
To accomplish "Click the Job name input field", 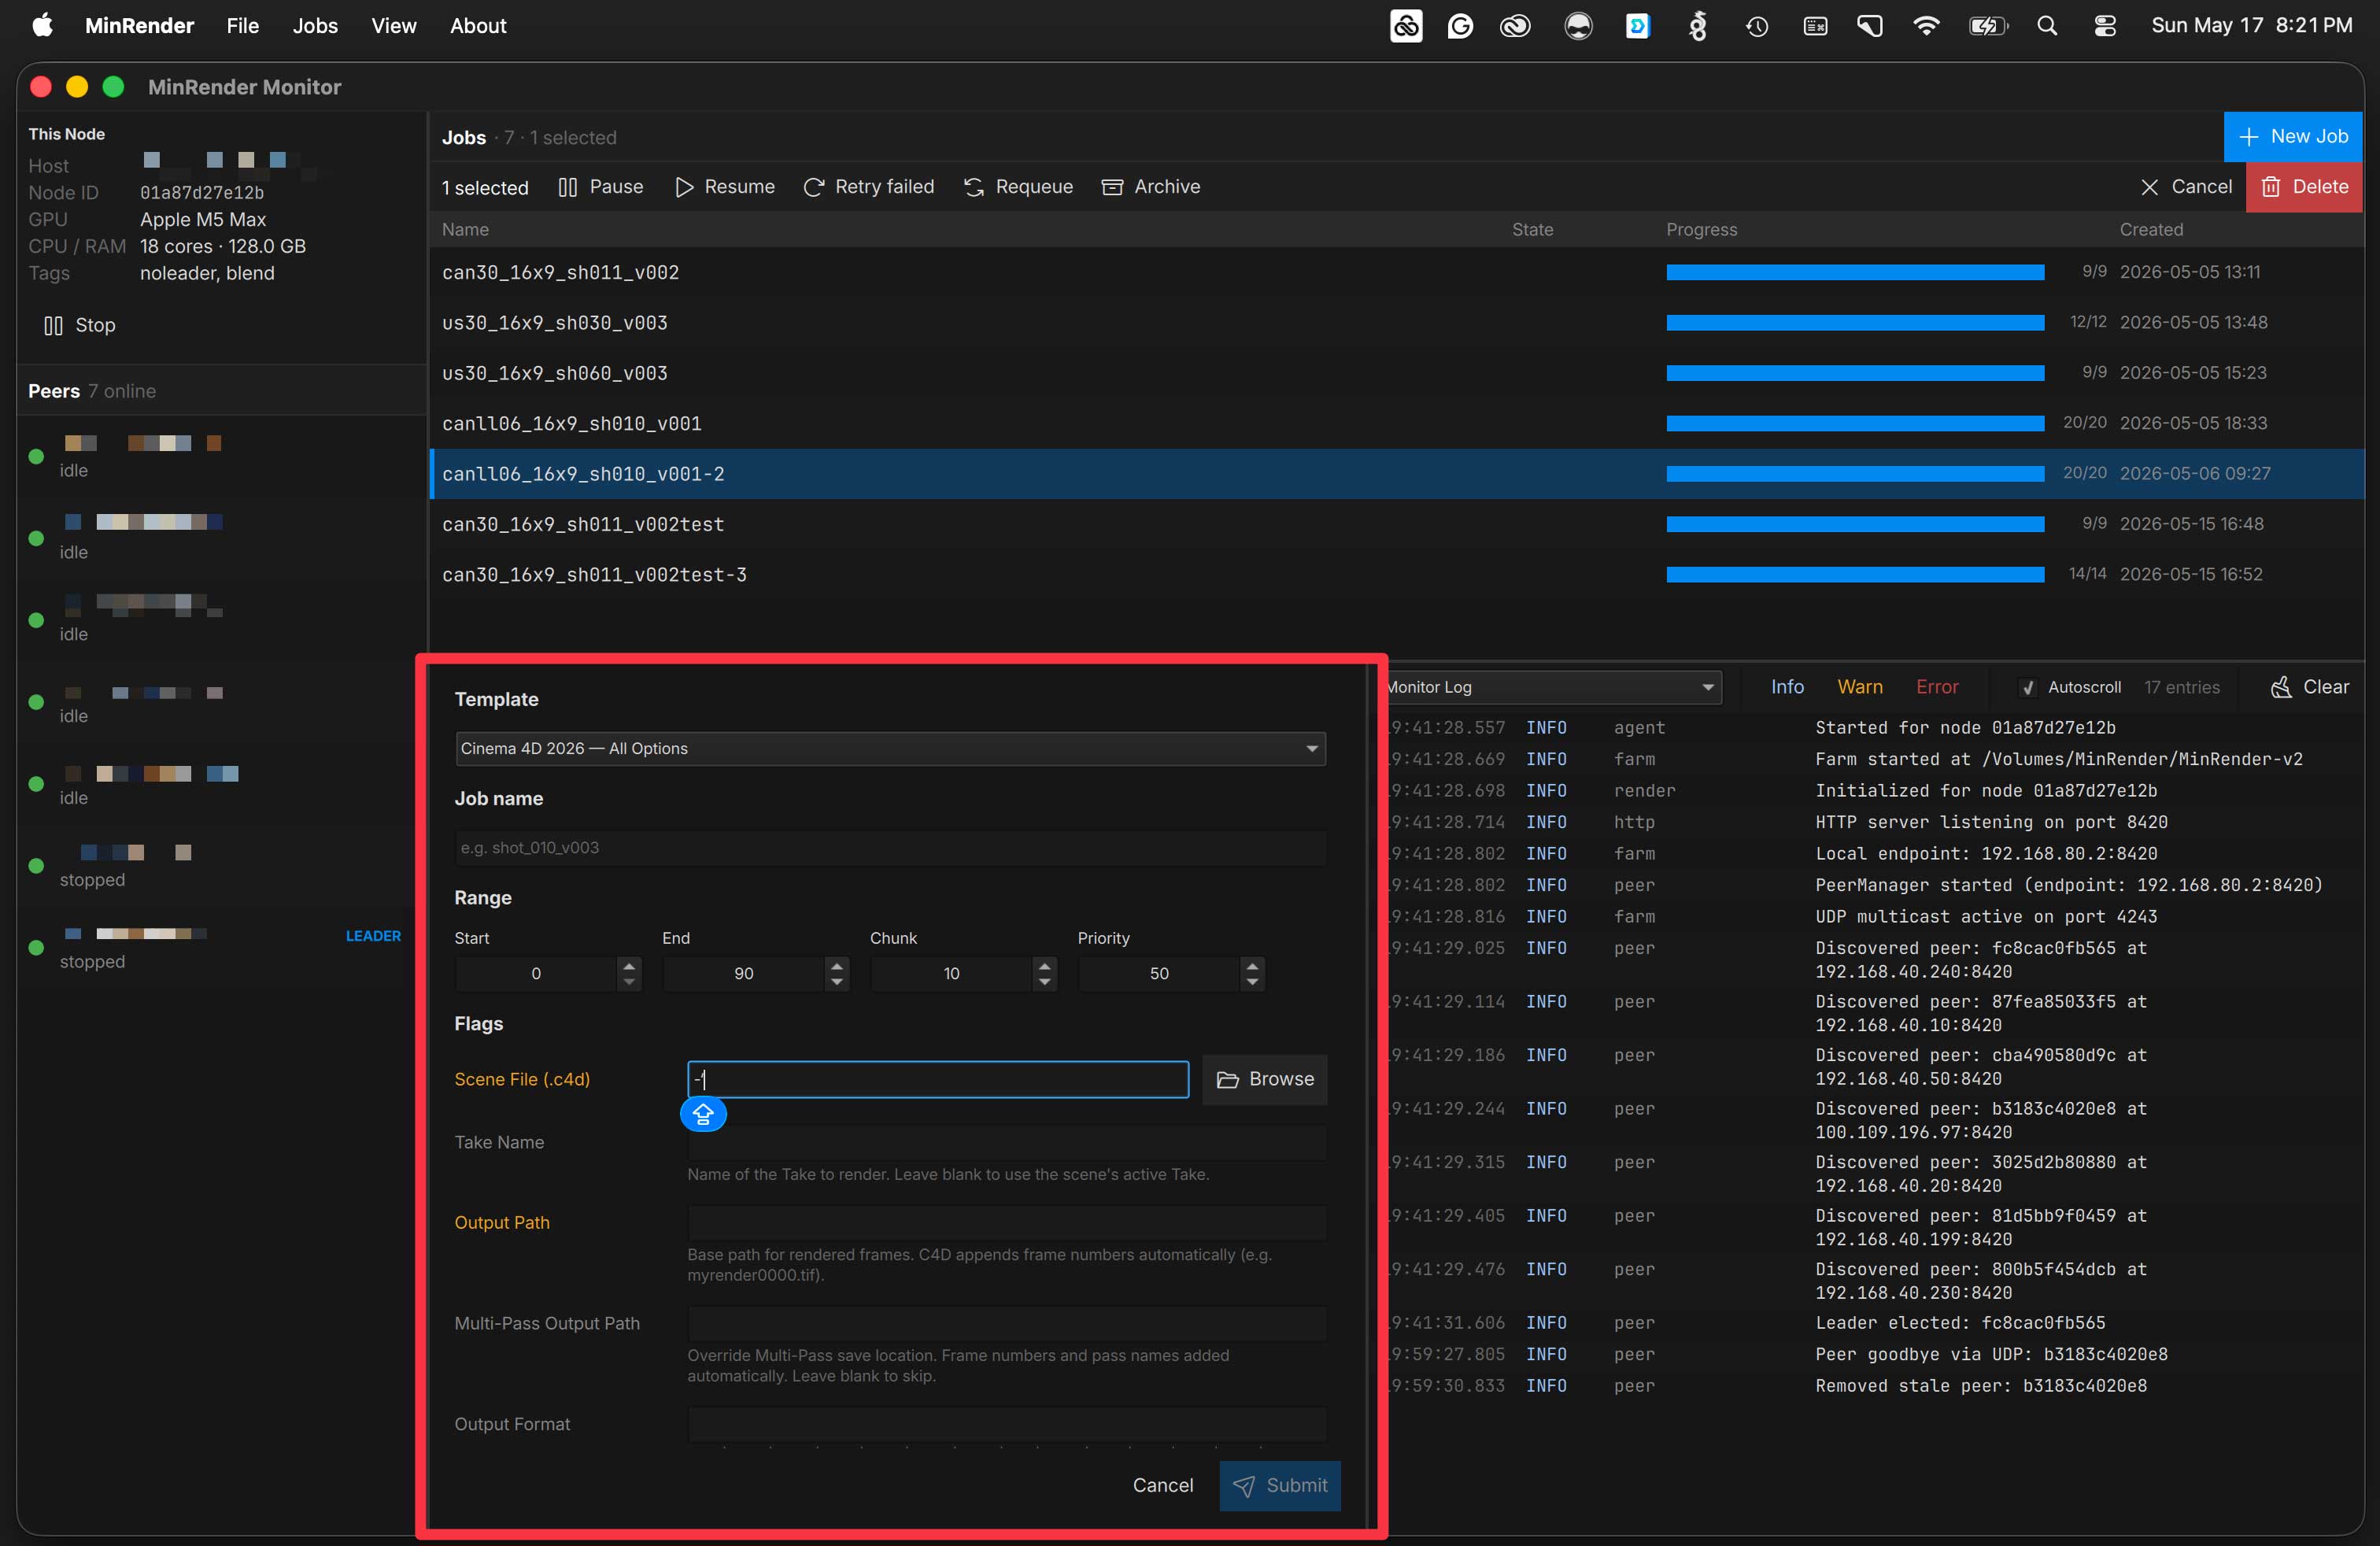I will click(x=890, y=847).
